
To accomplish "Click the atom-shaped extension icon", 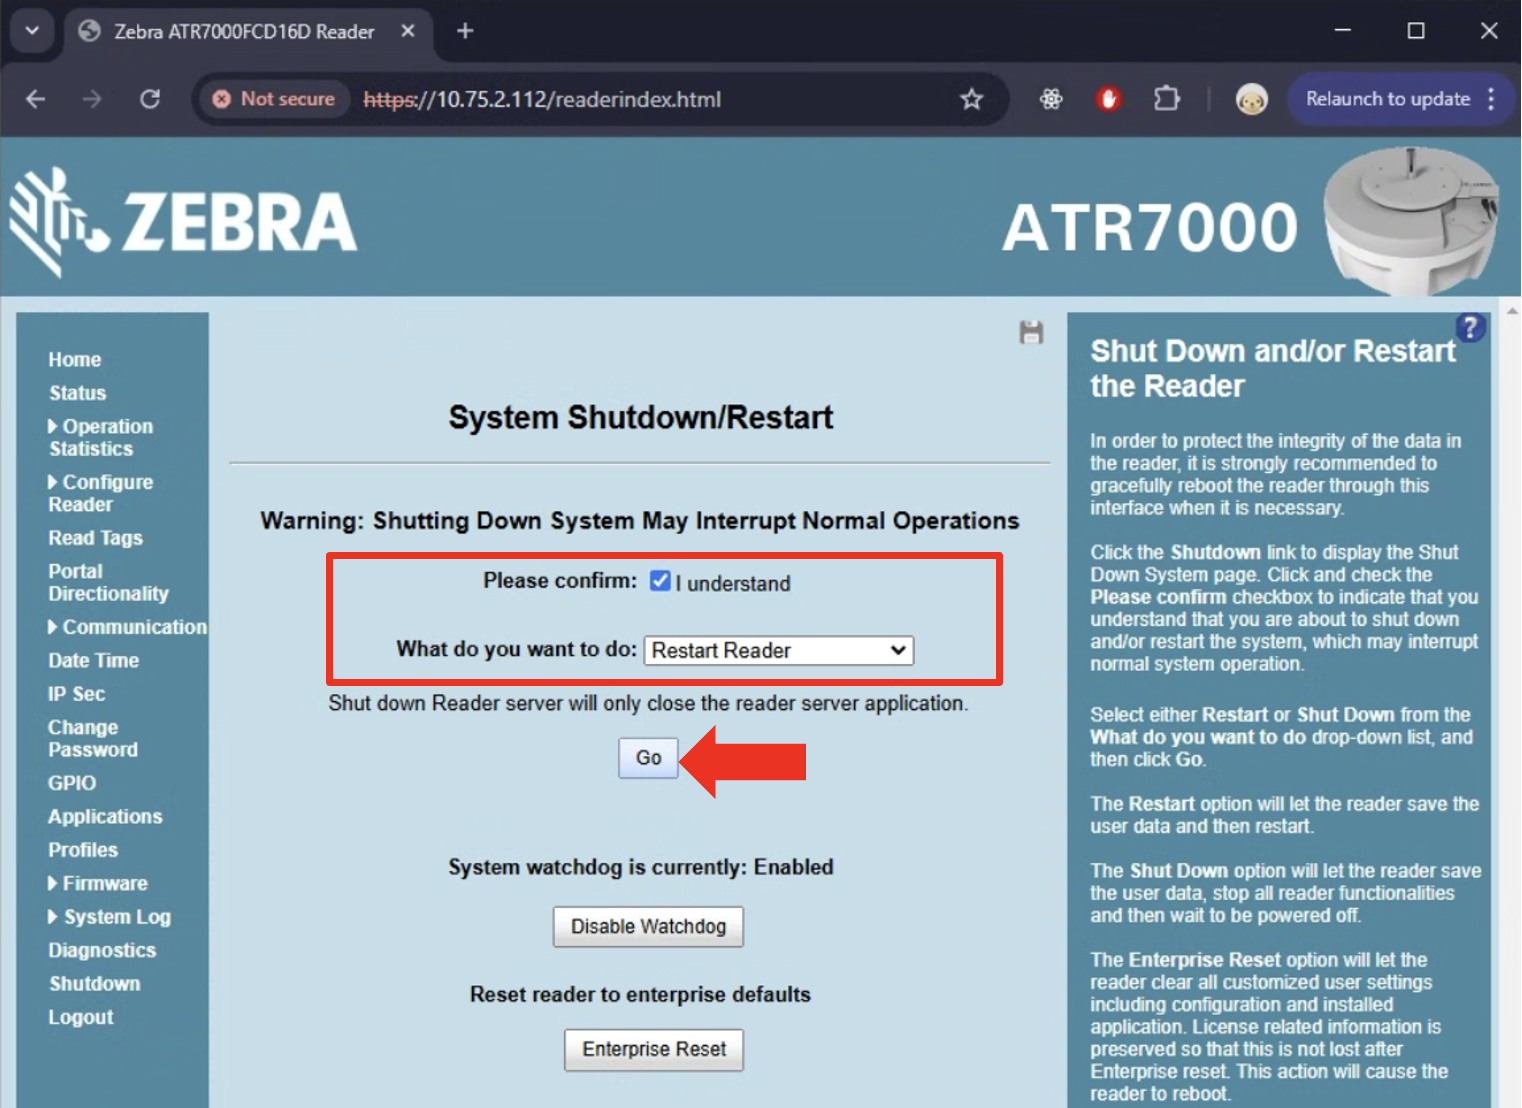I will coord(1051,99).
